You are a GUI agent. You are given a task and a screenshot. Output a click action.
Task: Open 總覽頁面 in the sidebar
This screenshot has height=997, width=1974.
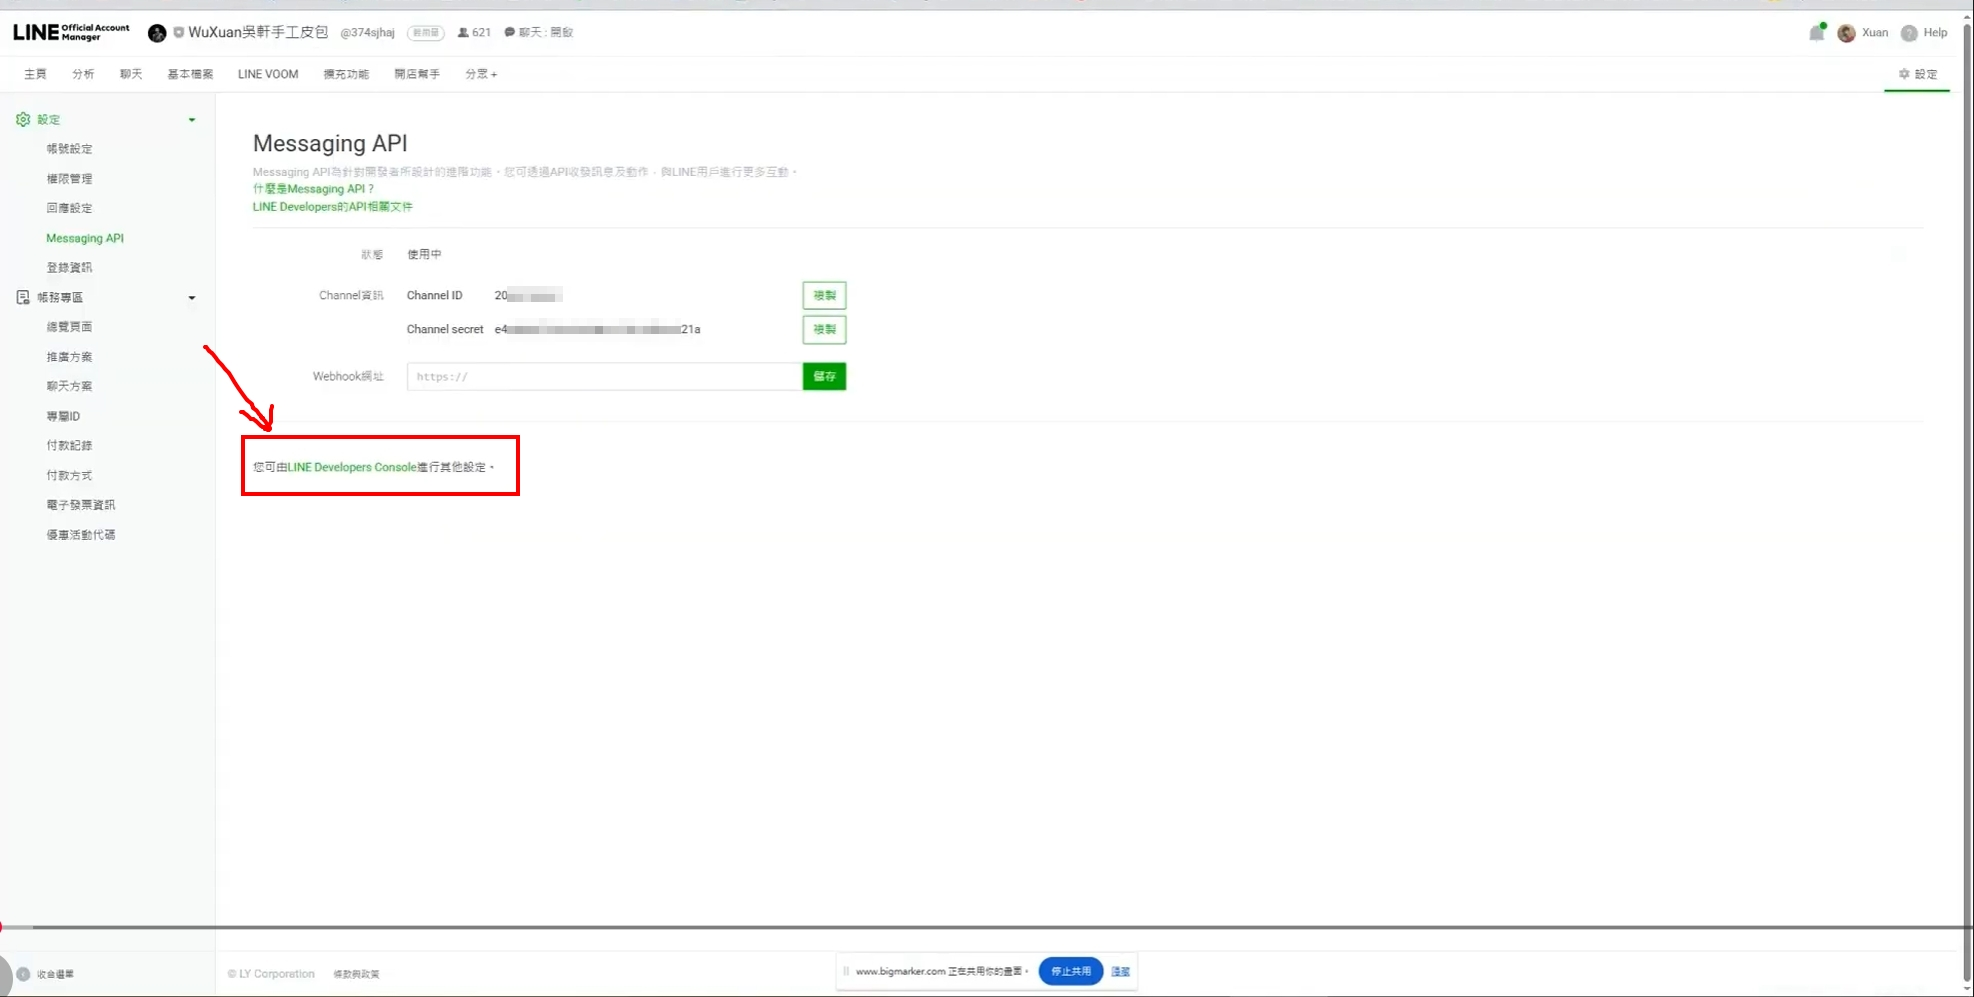coord(69,327)
